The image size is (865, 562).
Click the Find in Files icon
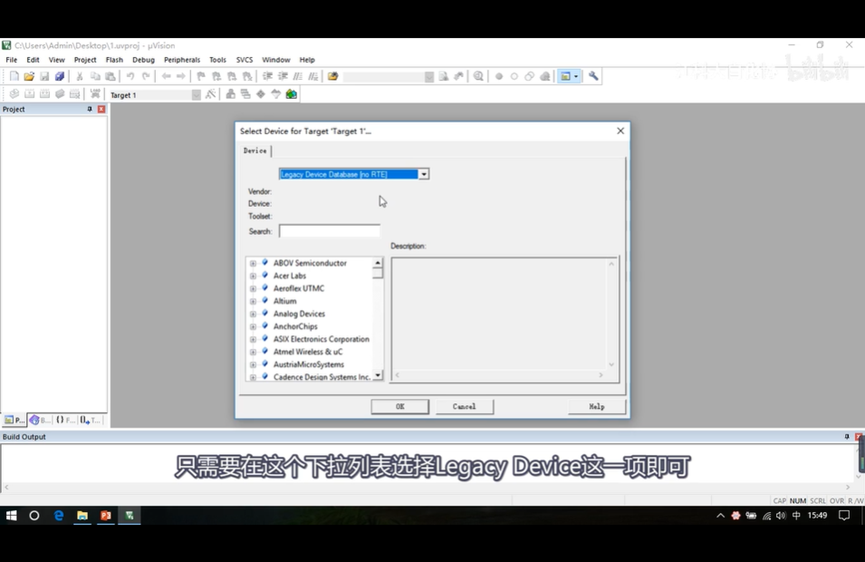point(333,76)
